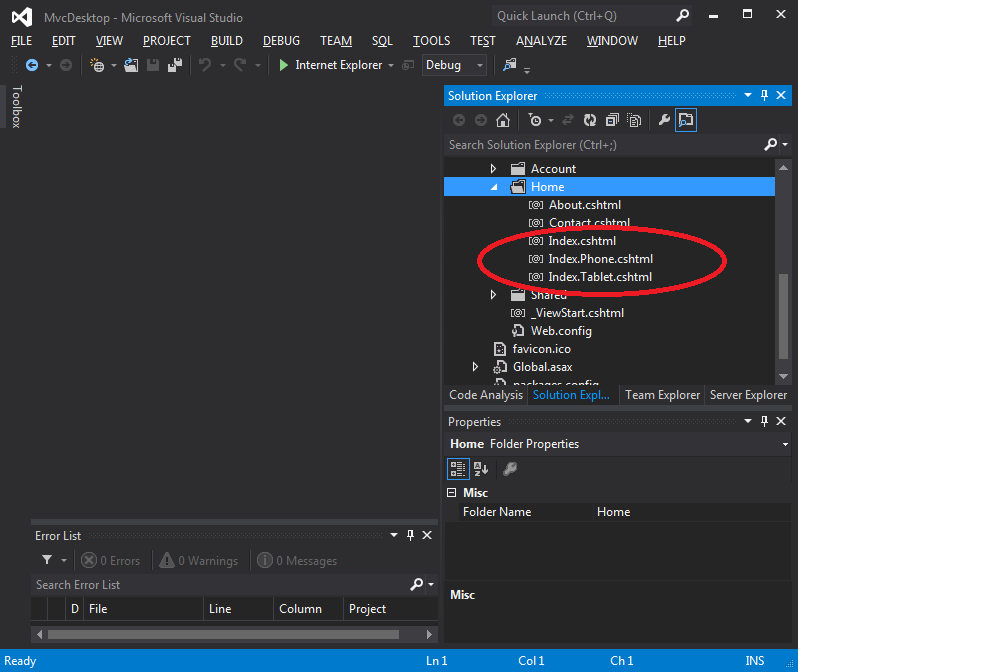Screen dimensions: 987x672
Task: Pin the Properties panel
Action: [x=764, y=422]
